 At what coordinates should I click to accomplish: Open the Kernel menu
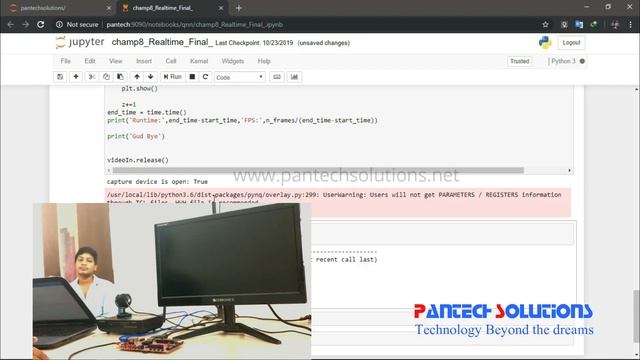(199, 61)
